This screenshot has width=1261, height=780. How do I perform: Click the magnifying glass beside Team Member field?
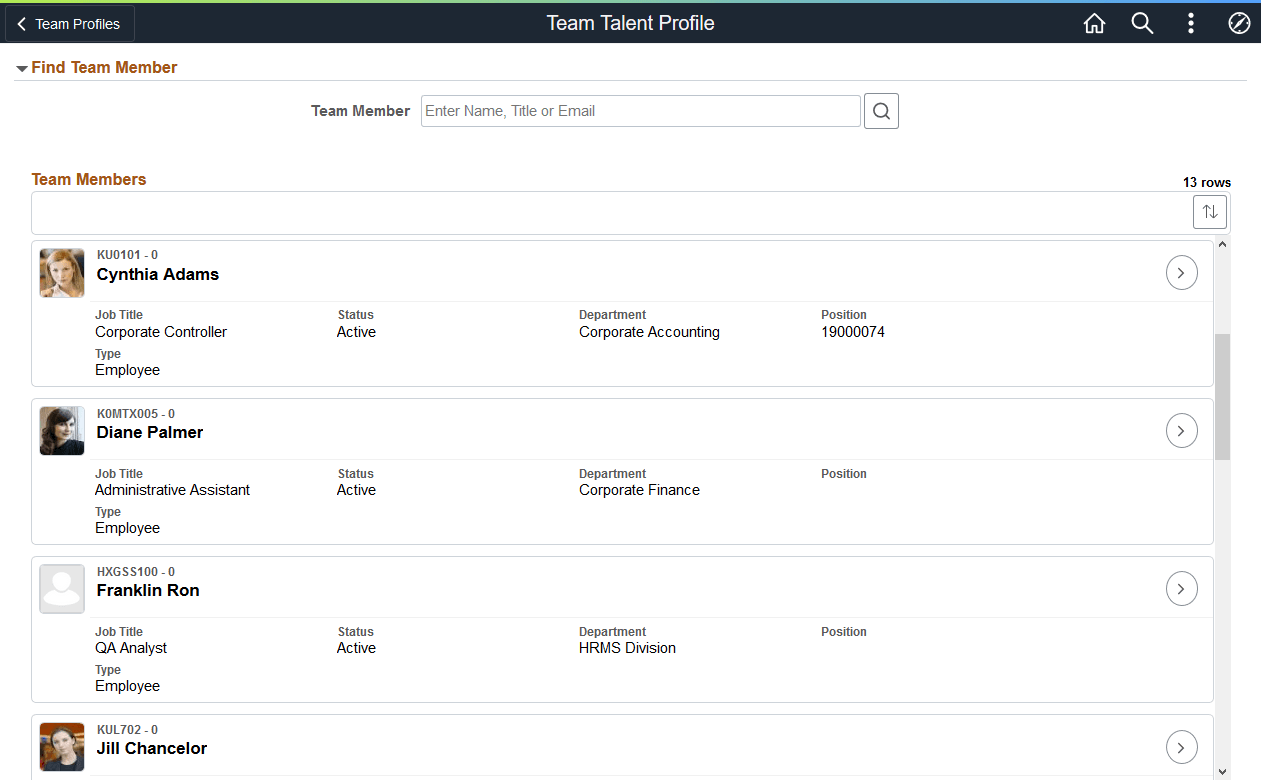pos(881,111)
